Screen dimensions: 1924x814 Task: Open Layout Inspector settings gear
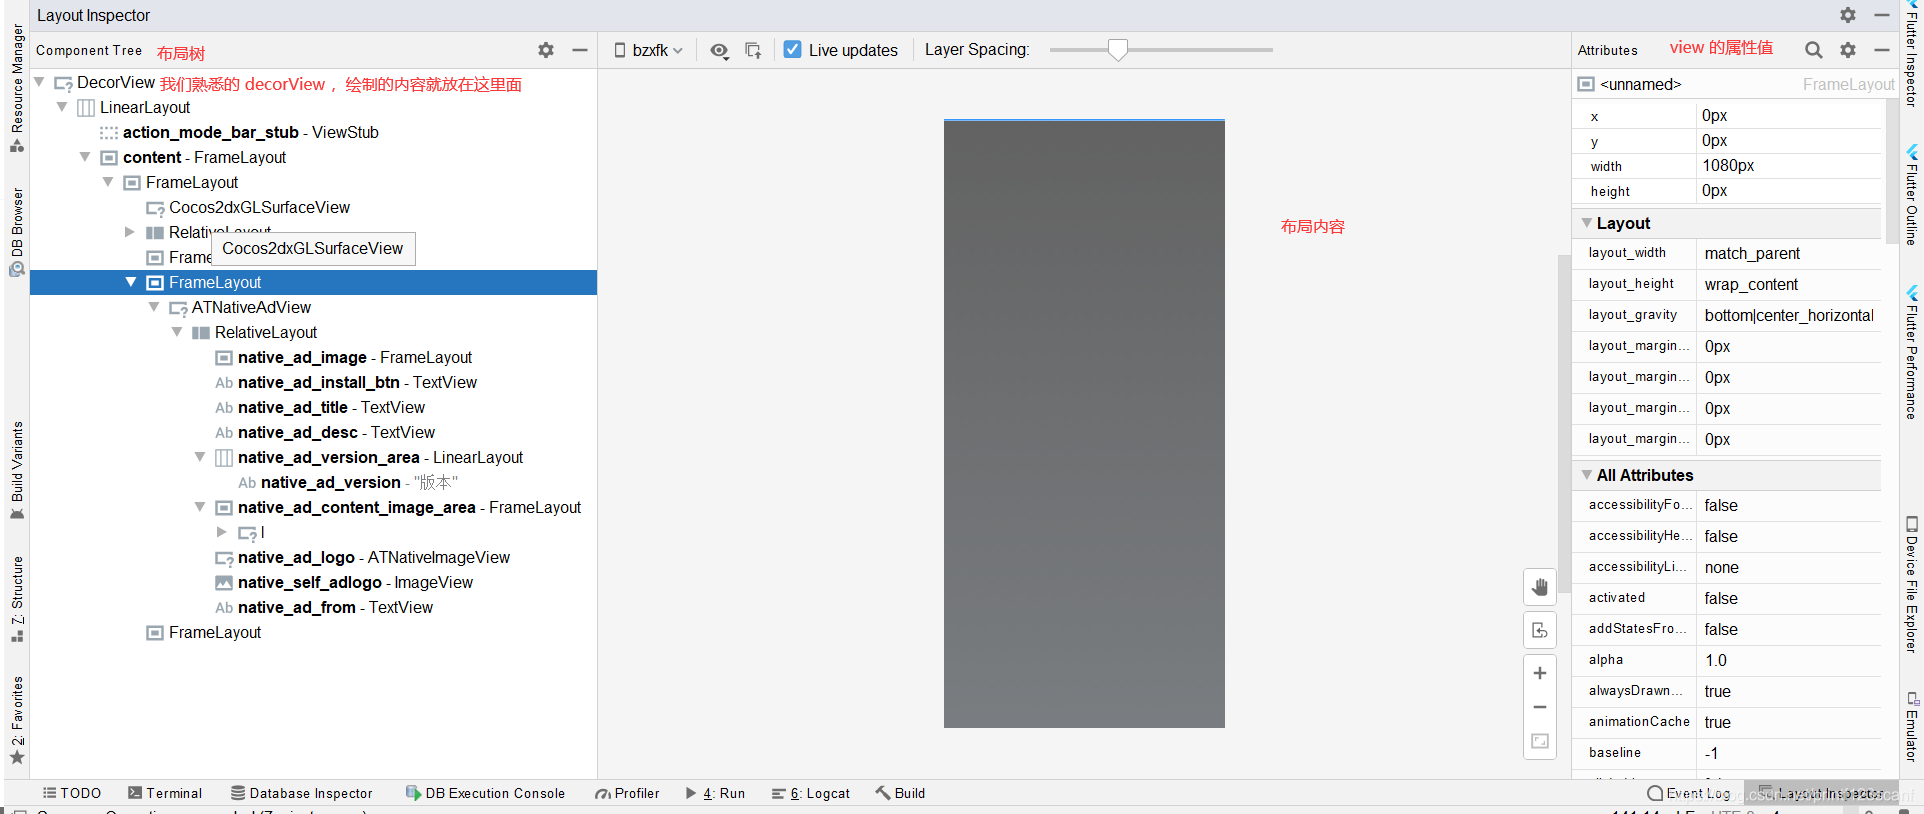coord(1848,15)
